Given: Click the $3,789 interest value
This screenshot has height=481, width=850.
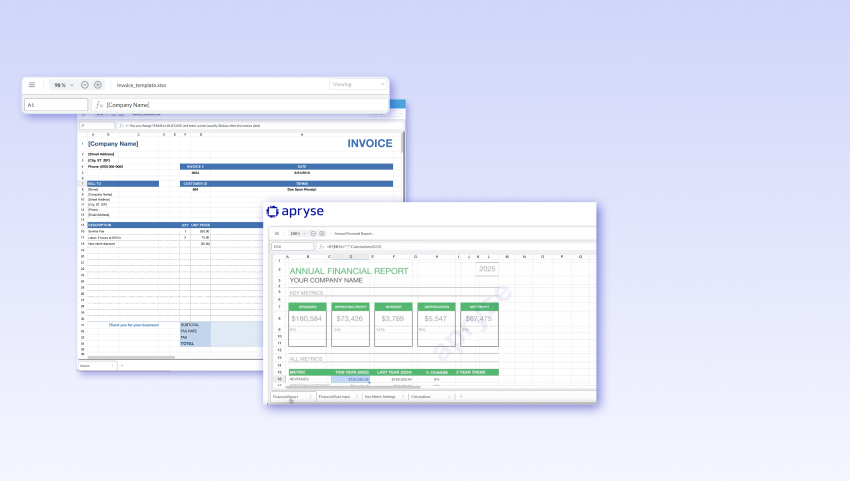Looking at the screenshot, I should pyautogui.click(x=392, y=319).
